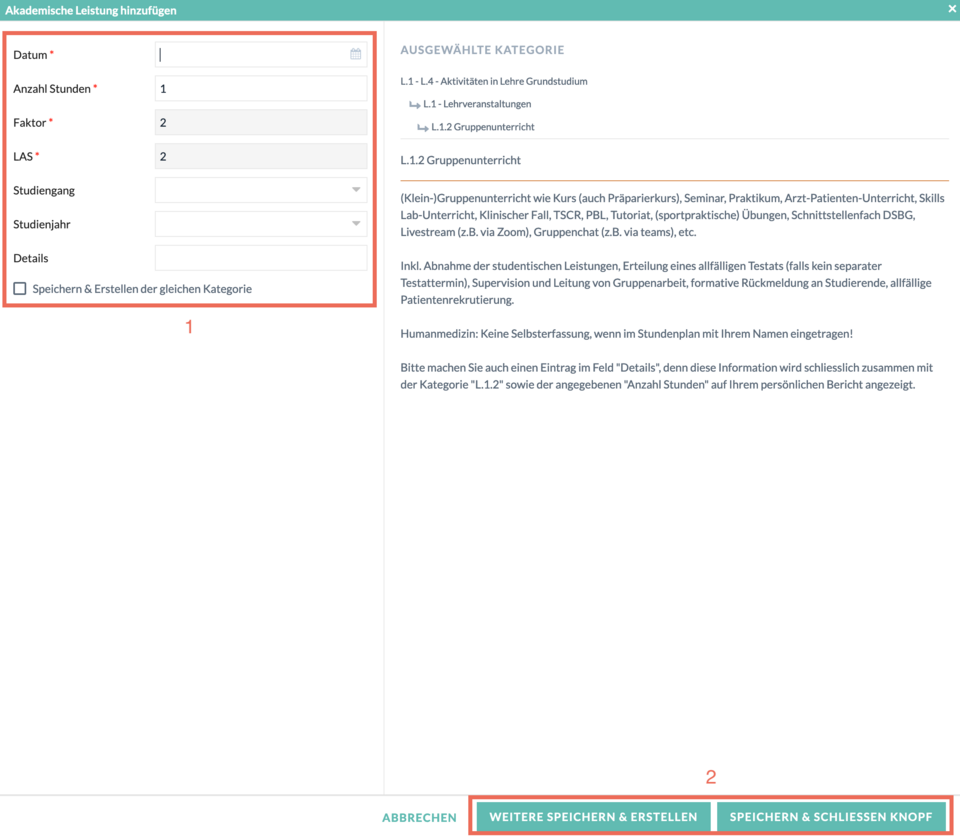Enable Speichern & Erstellen der gleichen Kategorie
Image resolution: width=960 pixels, height=836 pixels.
[20, 288]
